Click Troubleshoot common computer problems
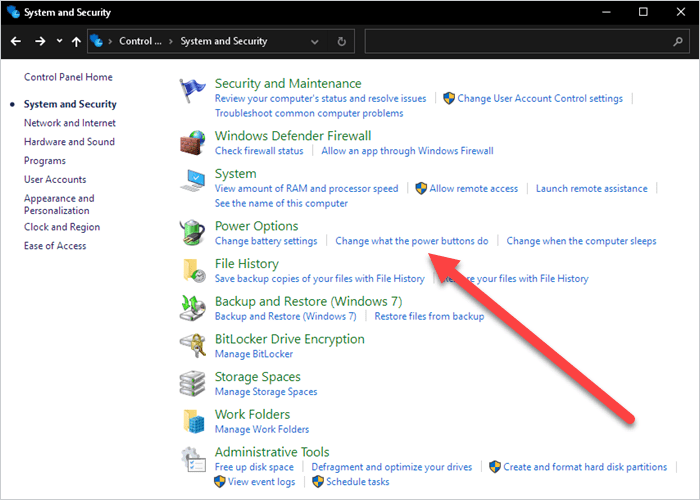 (309, 113)
